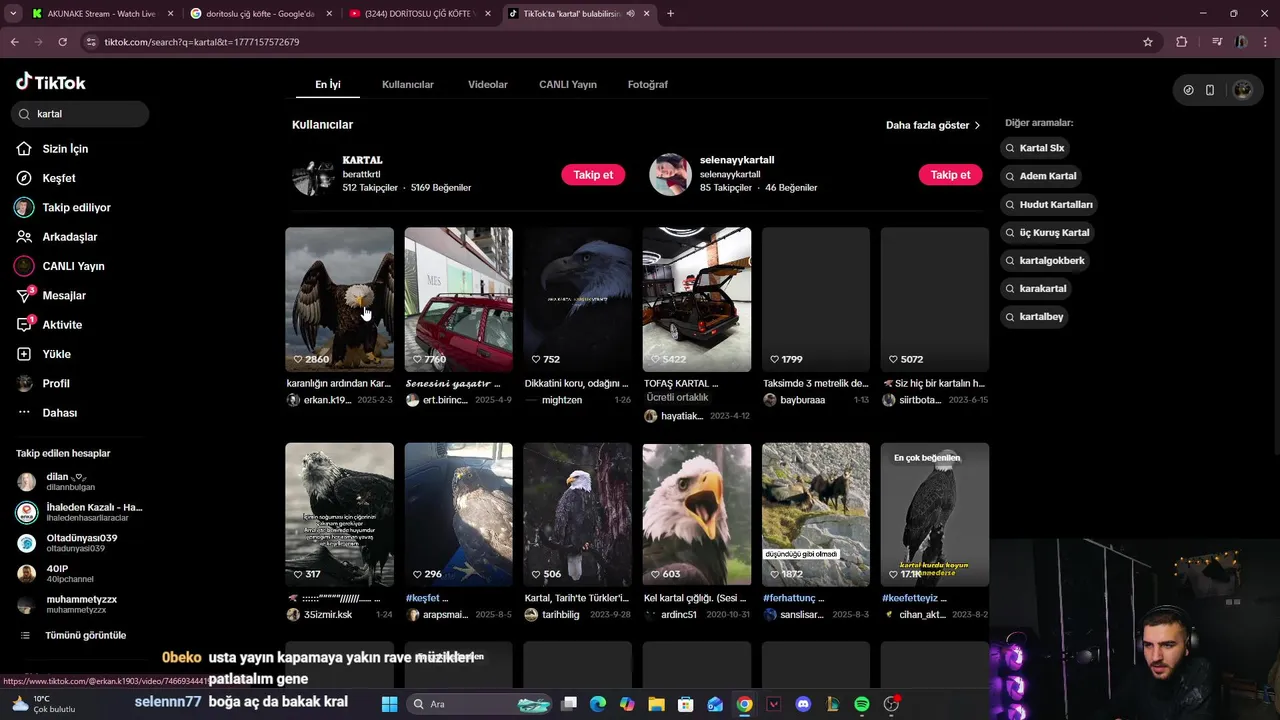Viewport: 1280px width, 720px height.
Task: Search suggestion Hudut Kartalları
Action: tap(1049, 204)
